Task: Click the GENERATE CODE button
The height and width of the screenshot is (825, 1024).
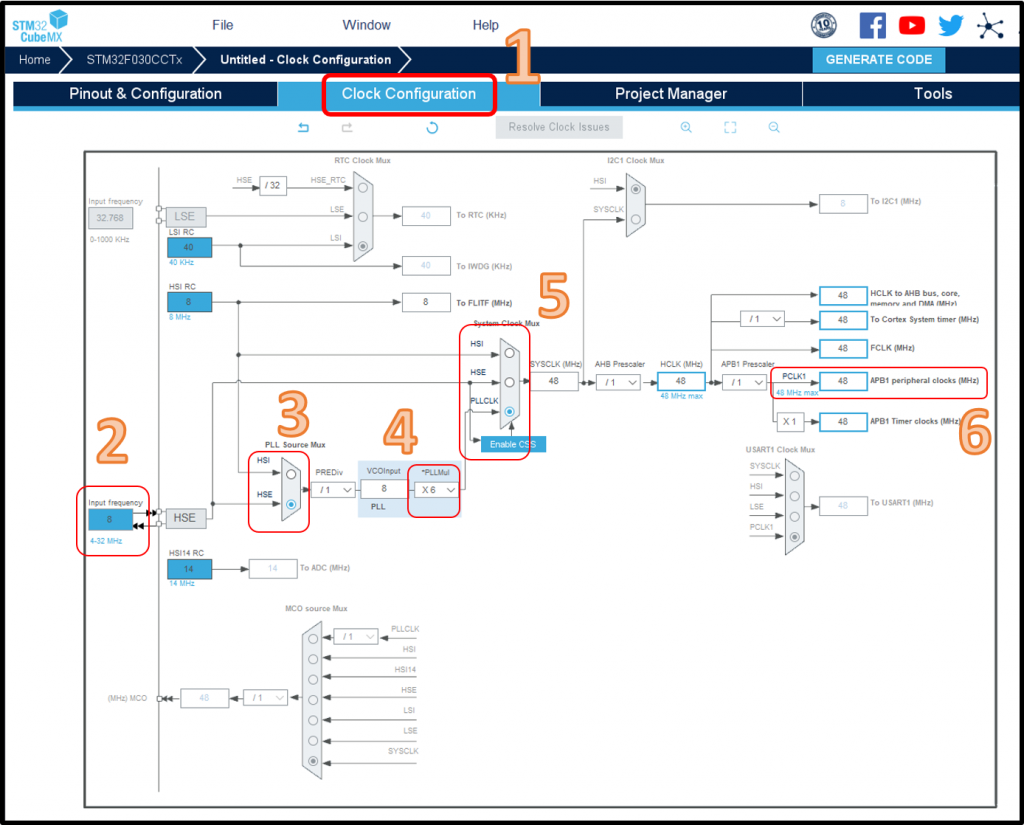Action: [x=878, y=59]
